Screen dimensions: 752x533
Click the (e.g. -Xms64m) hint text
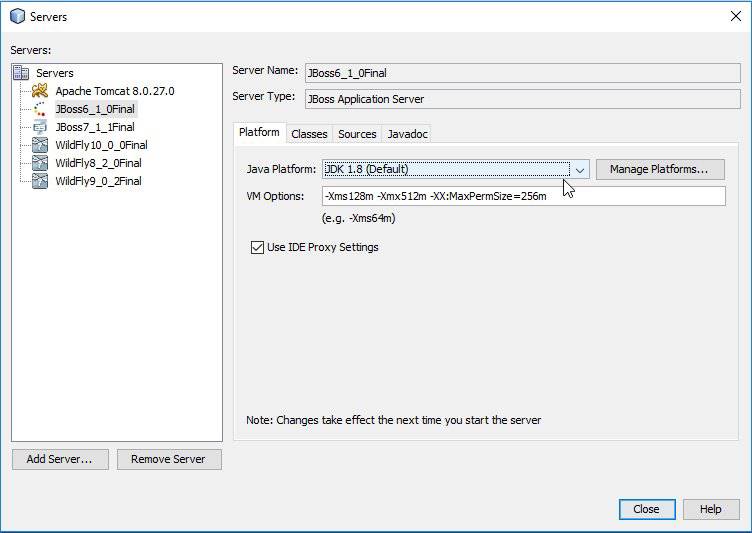pyautogui.click(x=359, y=218)
